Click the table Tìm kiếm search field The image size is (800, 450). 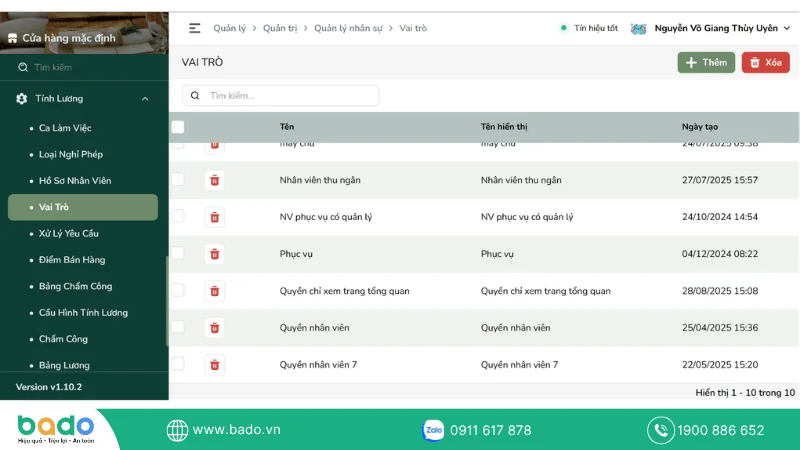(281, 95)
